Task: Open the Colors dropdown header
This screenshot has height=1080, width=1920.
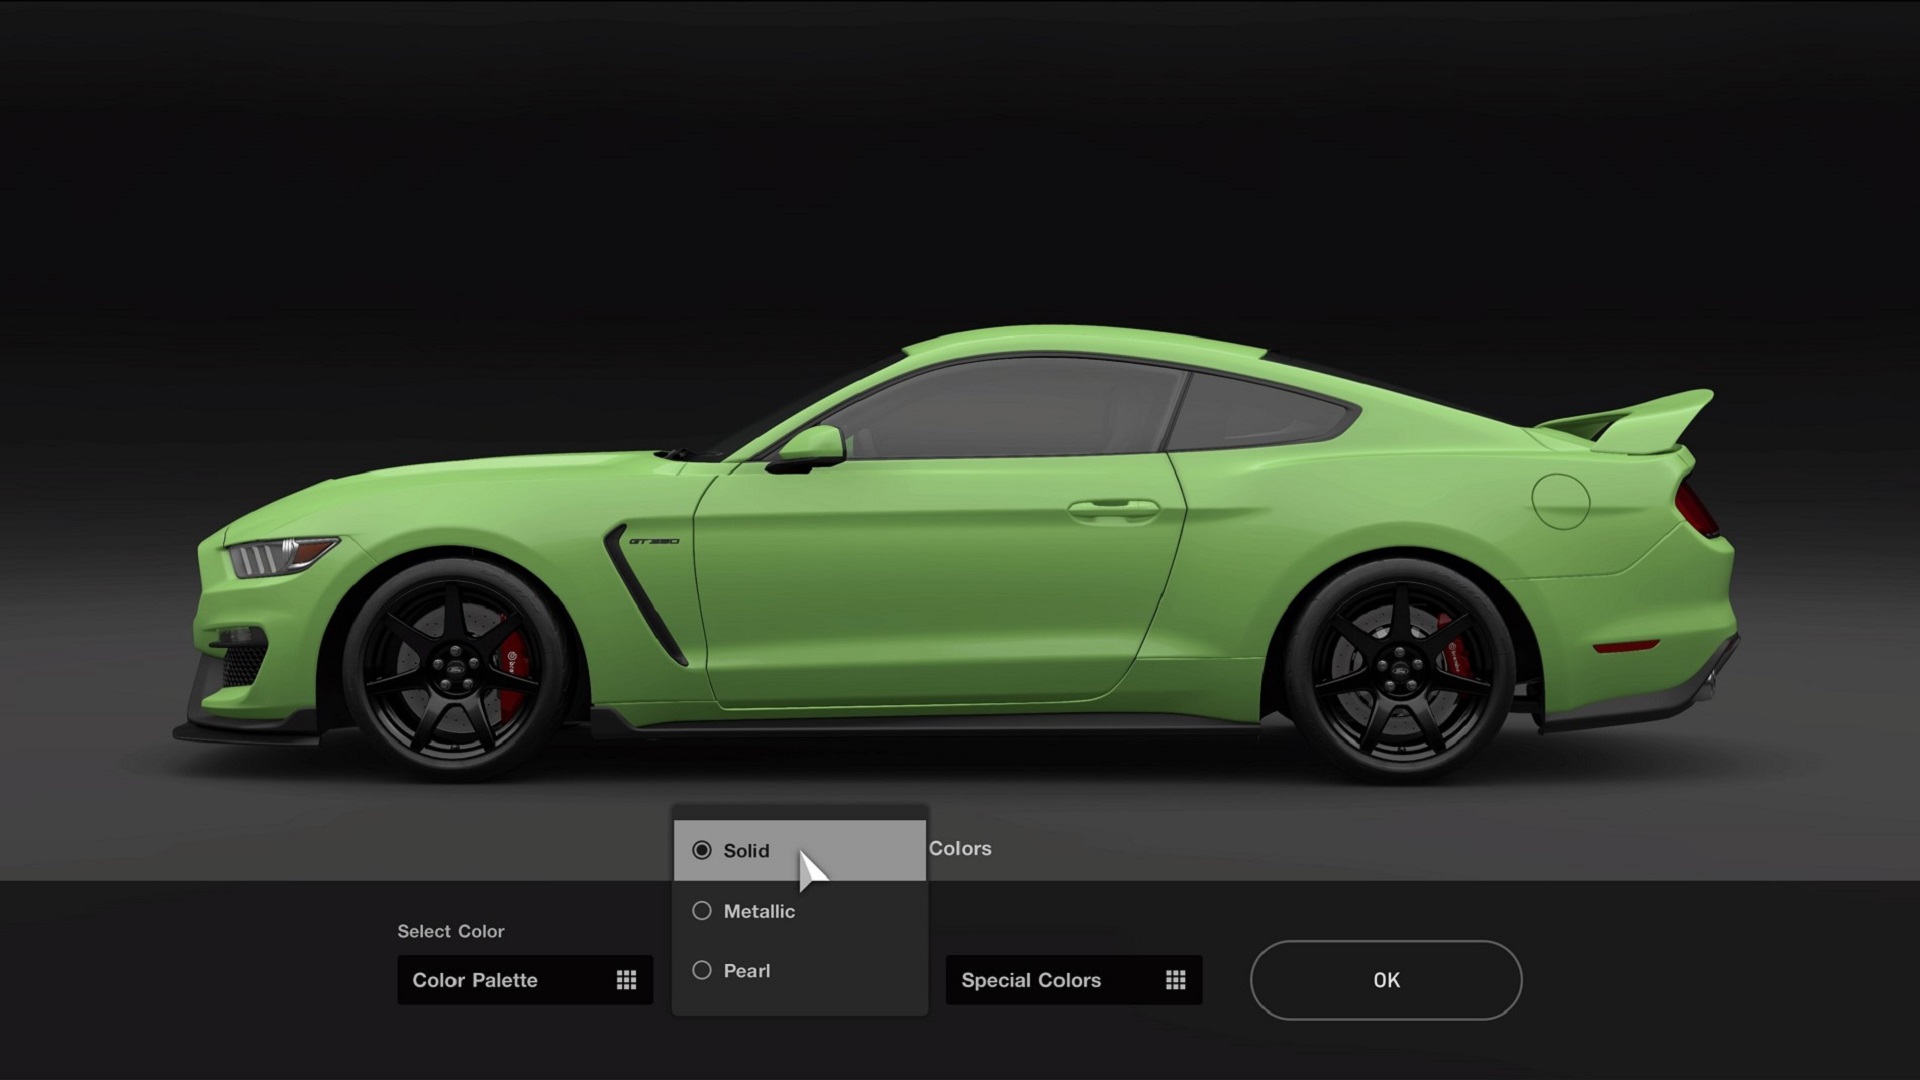Action: 960,848
